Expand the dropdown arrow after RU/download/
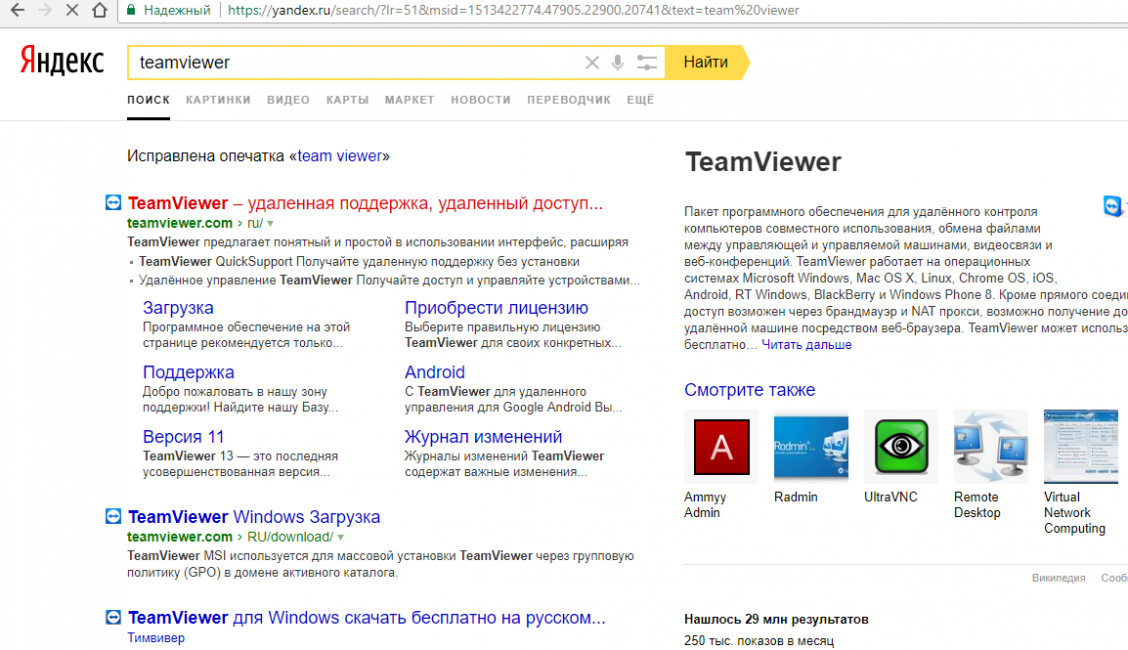This screenshot has height=650, width=1128. [x=340, y=537]
